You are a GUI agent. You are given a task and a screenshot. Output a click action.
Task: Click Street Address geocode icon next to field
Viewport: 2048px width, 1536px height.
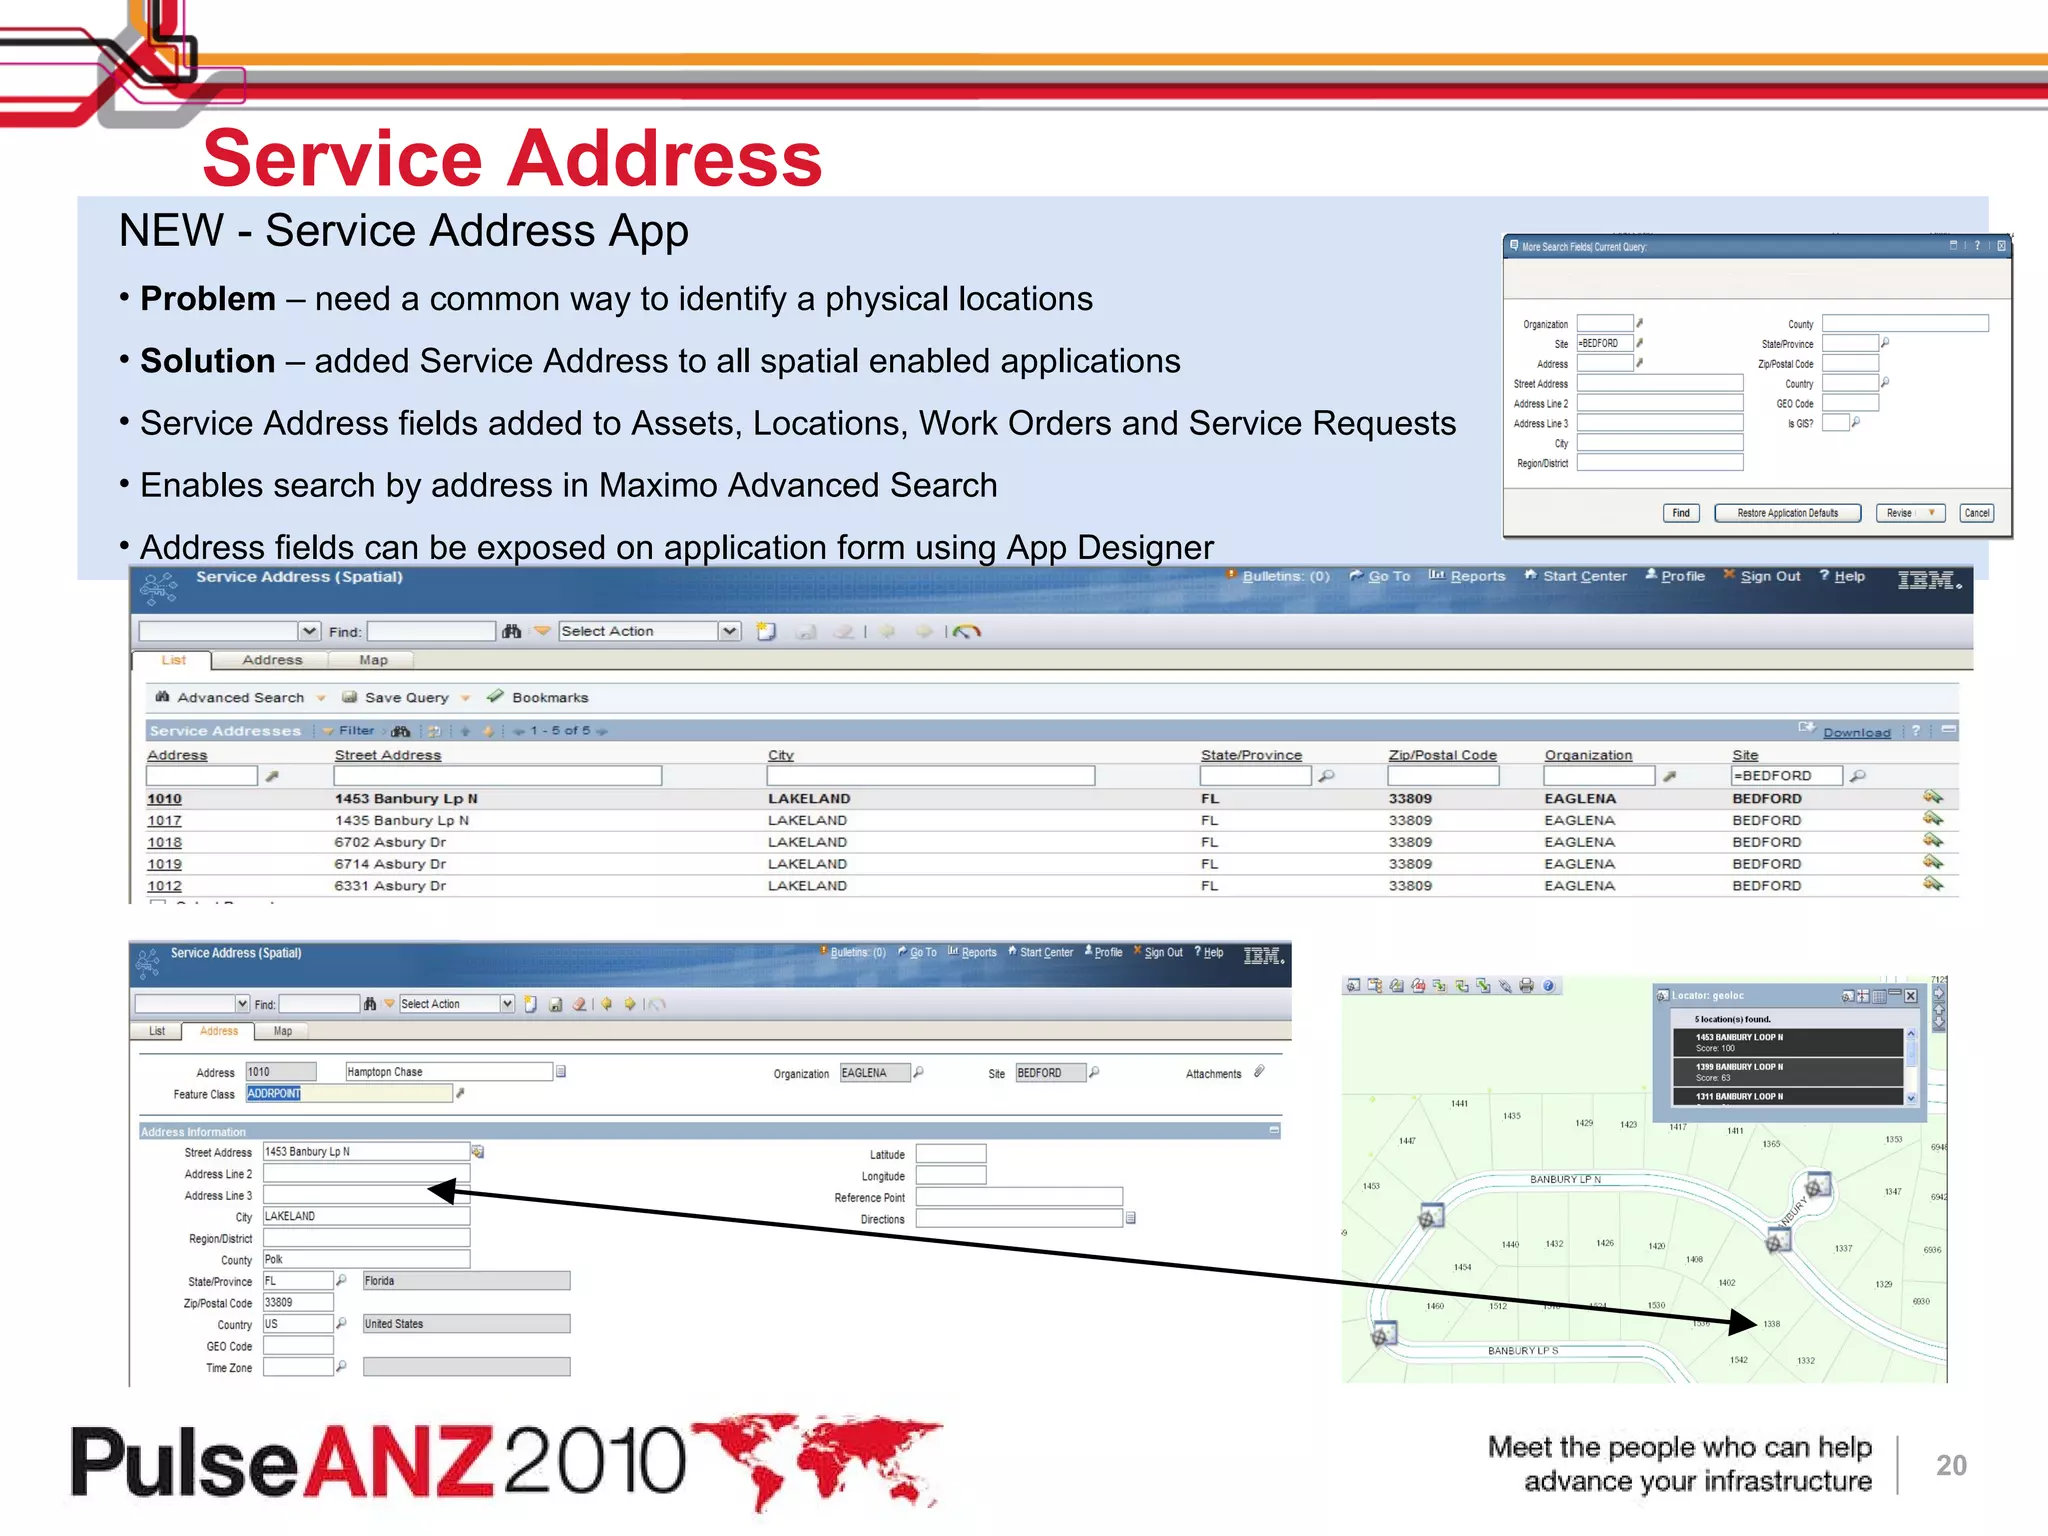[478, 1152]
